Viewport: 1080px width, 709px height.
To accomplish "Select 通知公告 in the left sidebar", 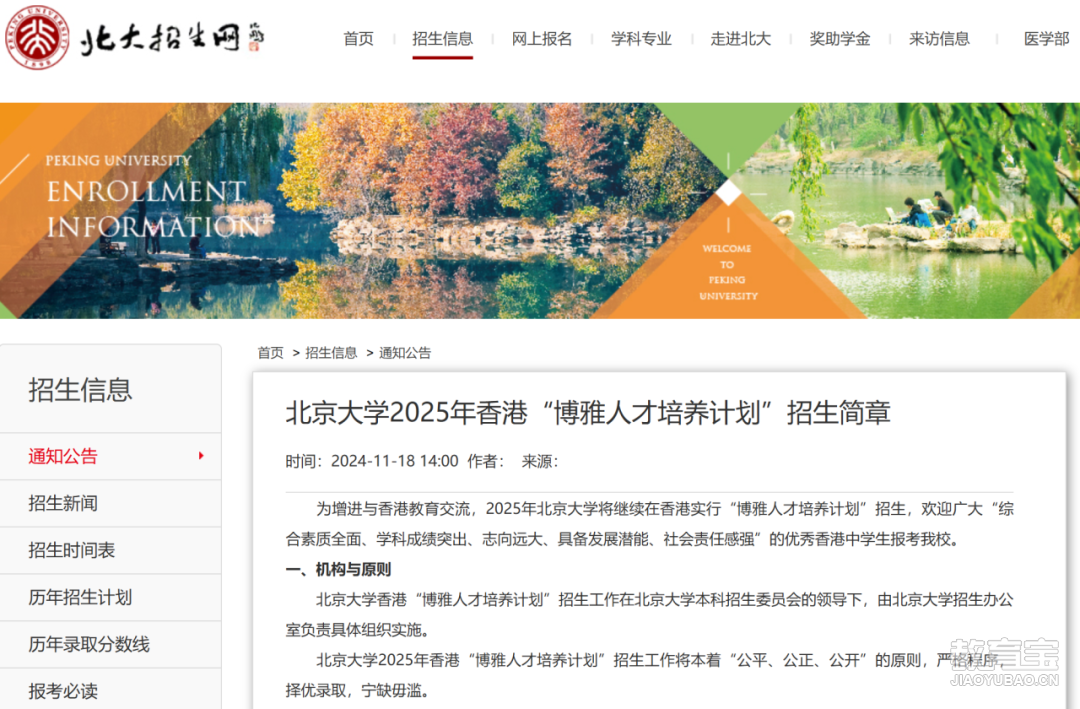I will click(x=110, y=456).
